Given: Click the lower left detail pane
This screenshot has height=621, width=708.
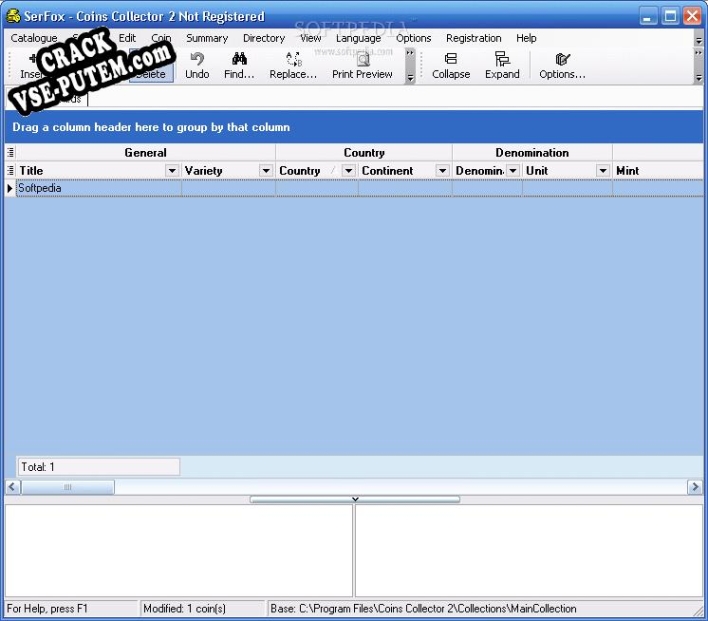Looking at the screenshot, I should pyautogui.click(x=179, y=551).
